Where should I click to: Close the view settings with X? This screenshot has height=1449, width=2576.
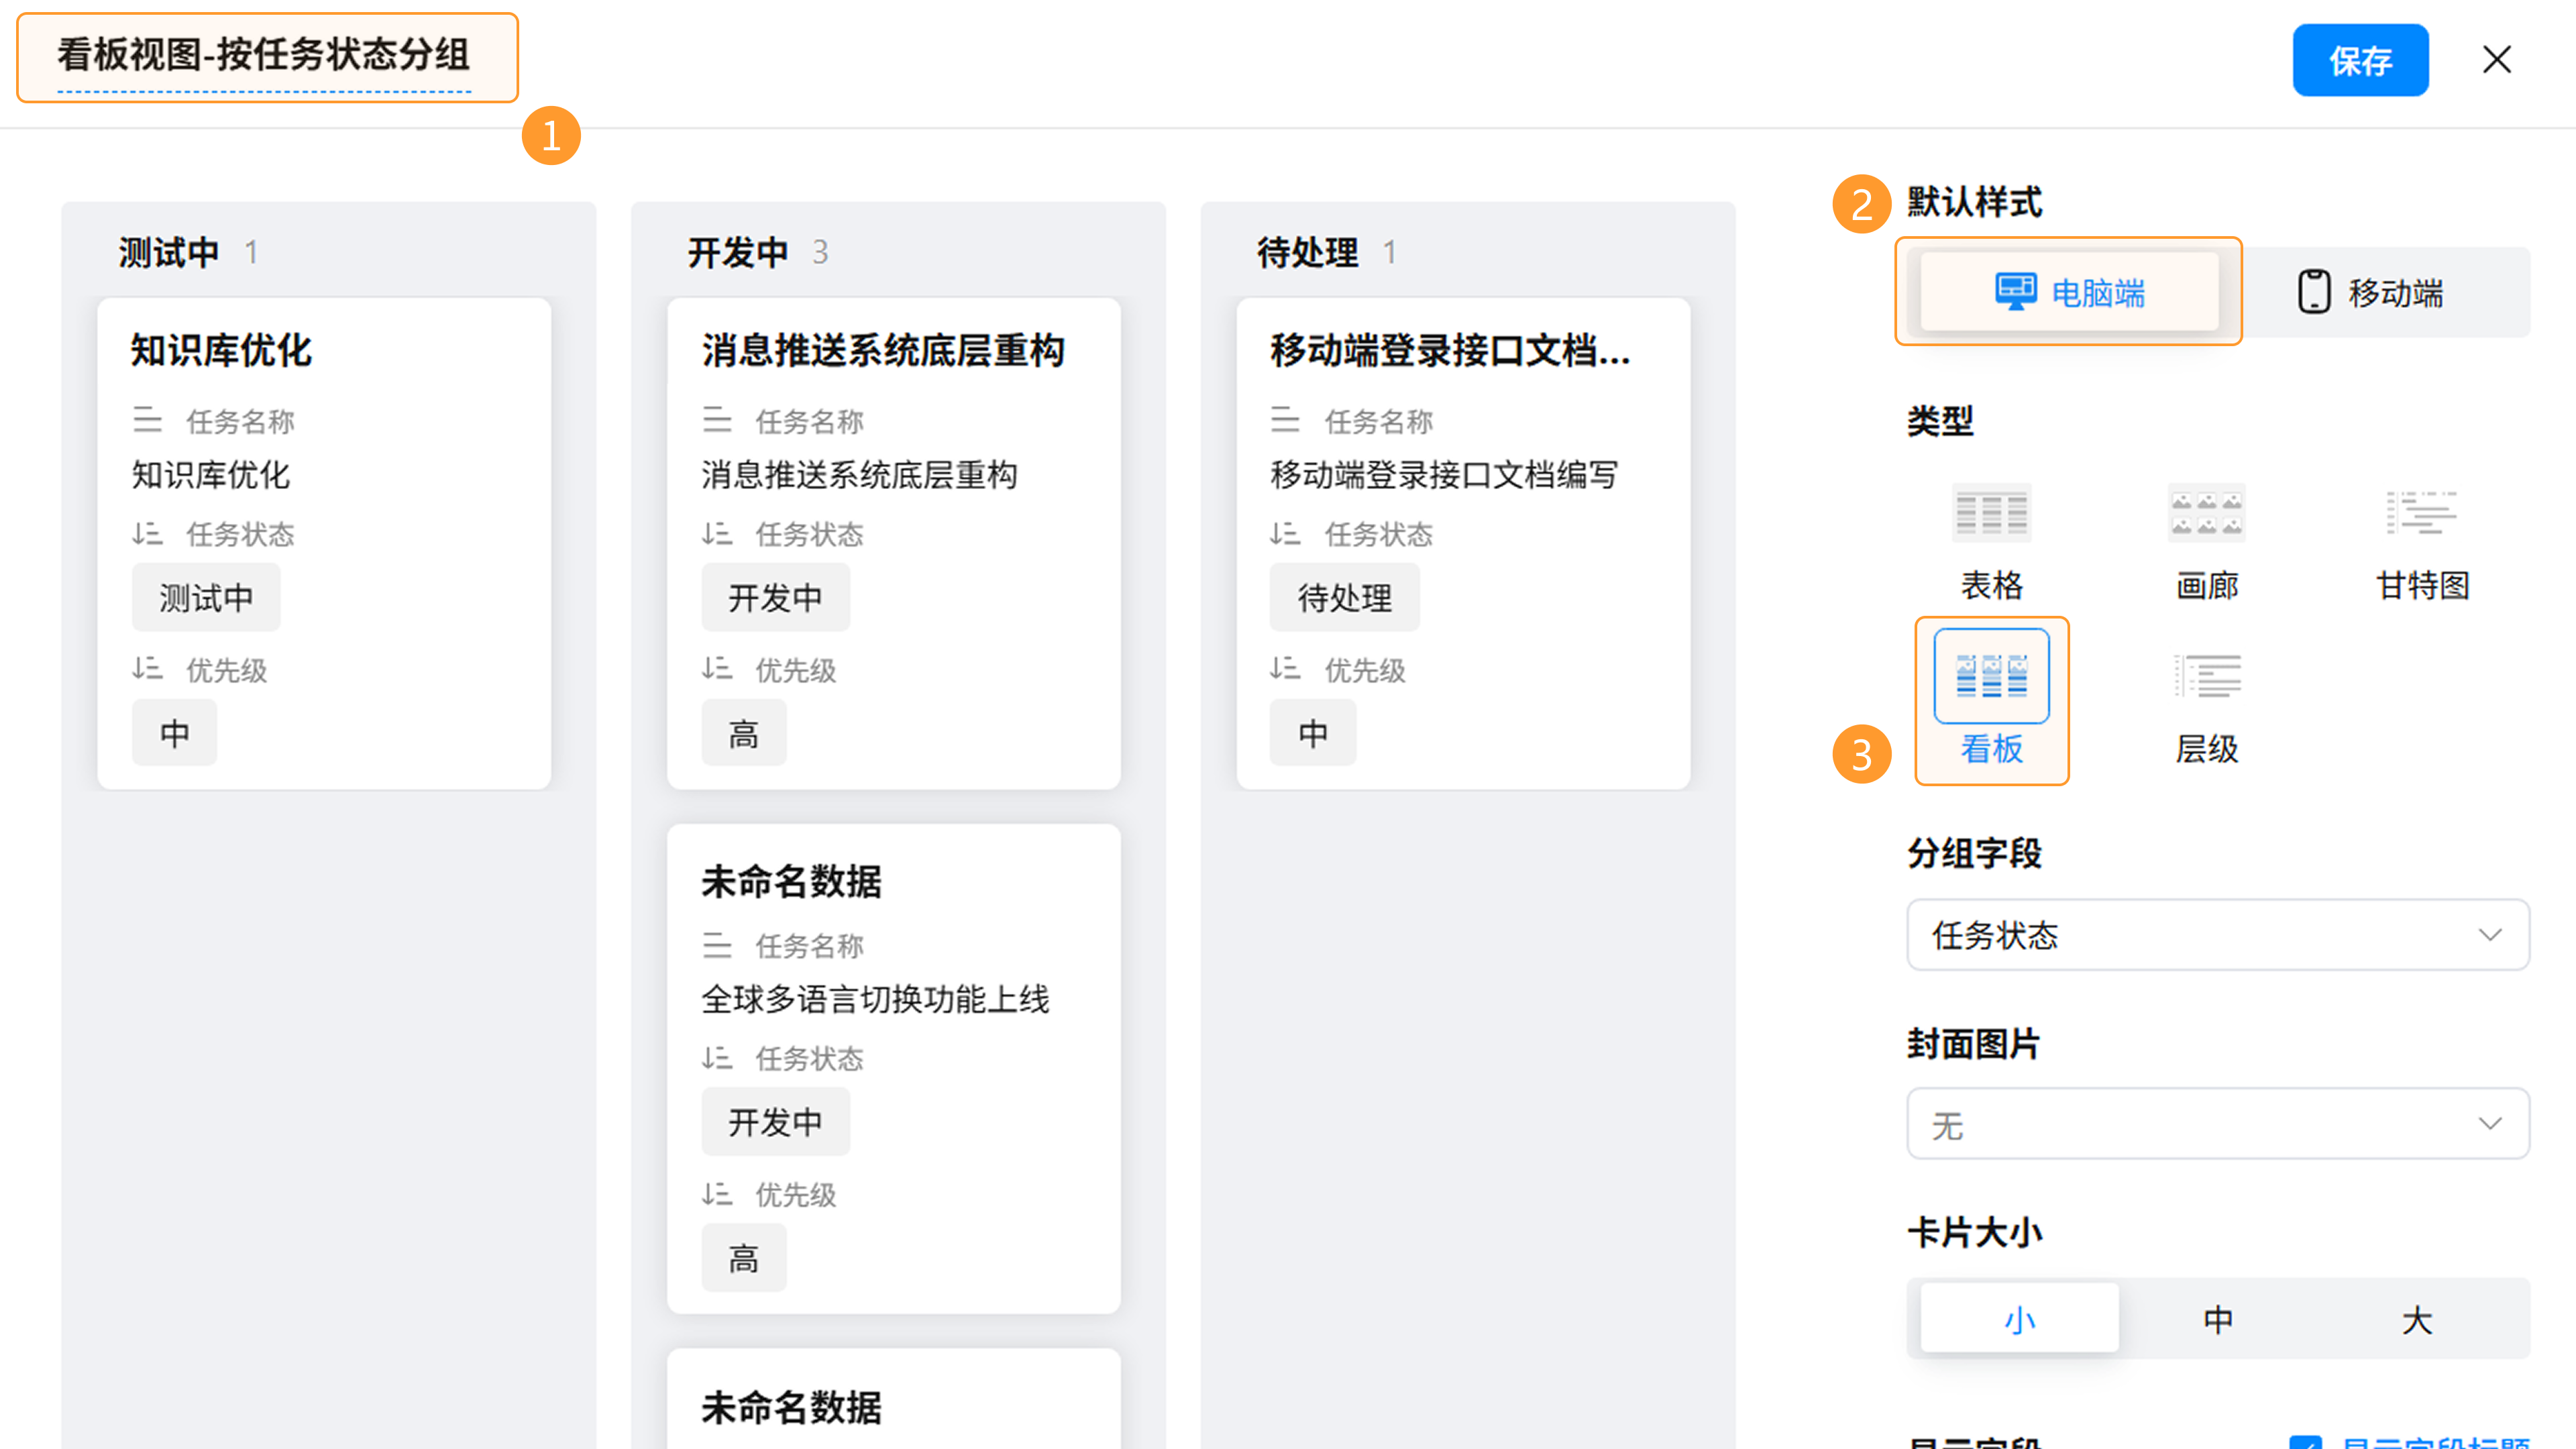2497,60
